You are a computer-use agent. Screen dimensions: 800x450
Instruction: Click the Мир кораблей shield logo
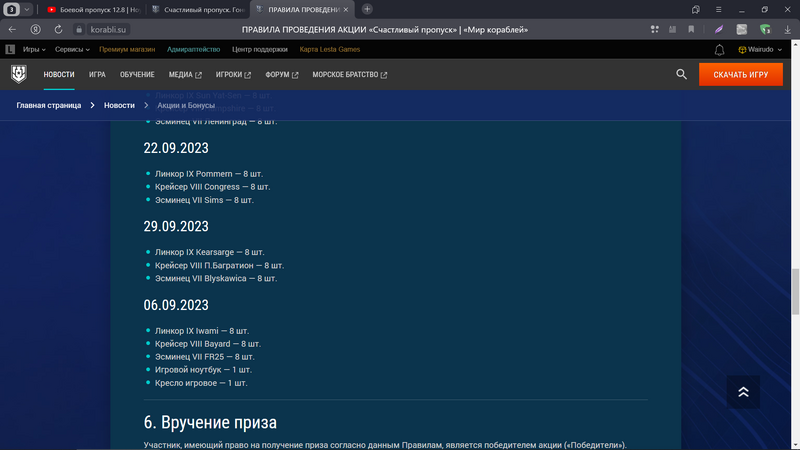coord(19,74)
